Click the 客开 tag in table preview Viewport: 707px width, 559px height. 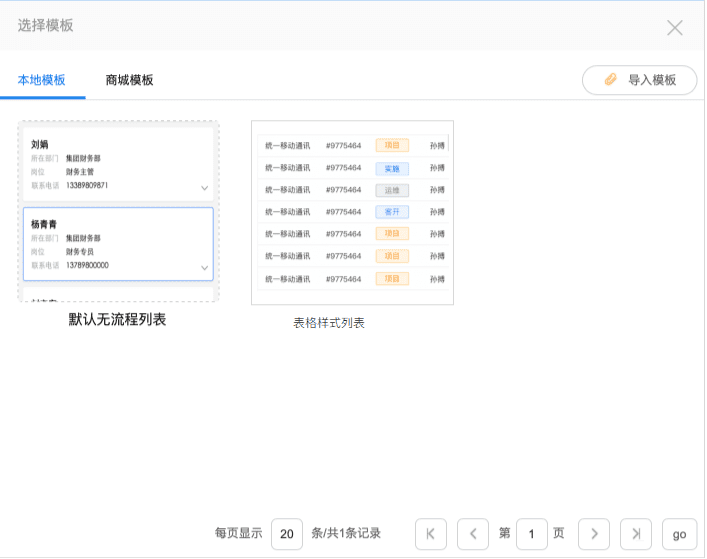click(392, 212)
